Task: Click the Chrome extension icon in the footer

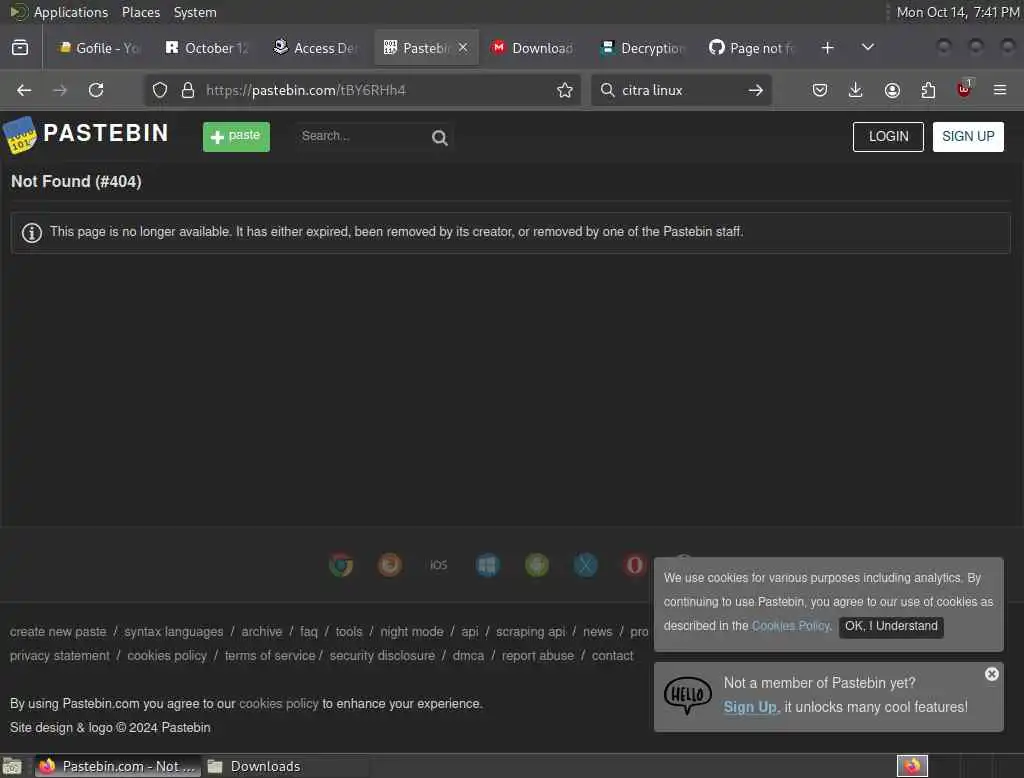Action: point(341,564)
